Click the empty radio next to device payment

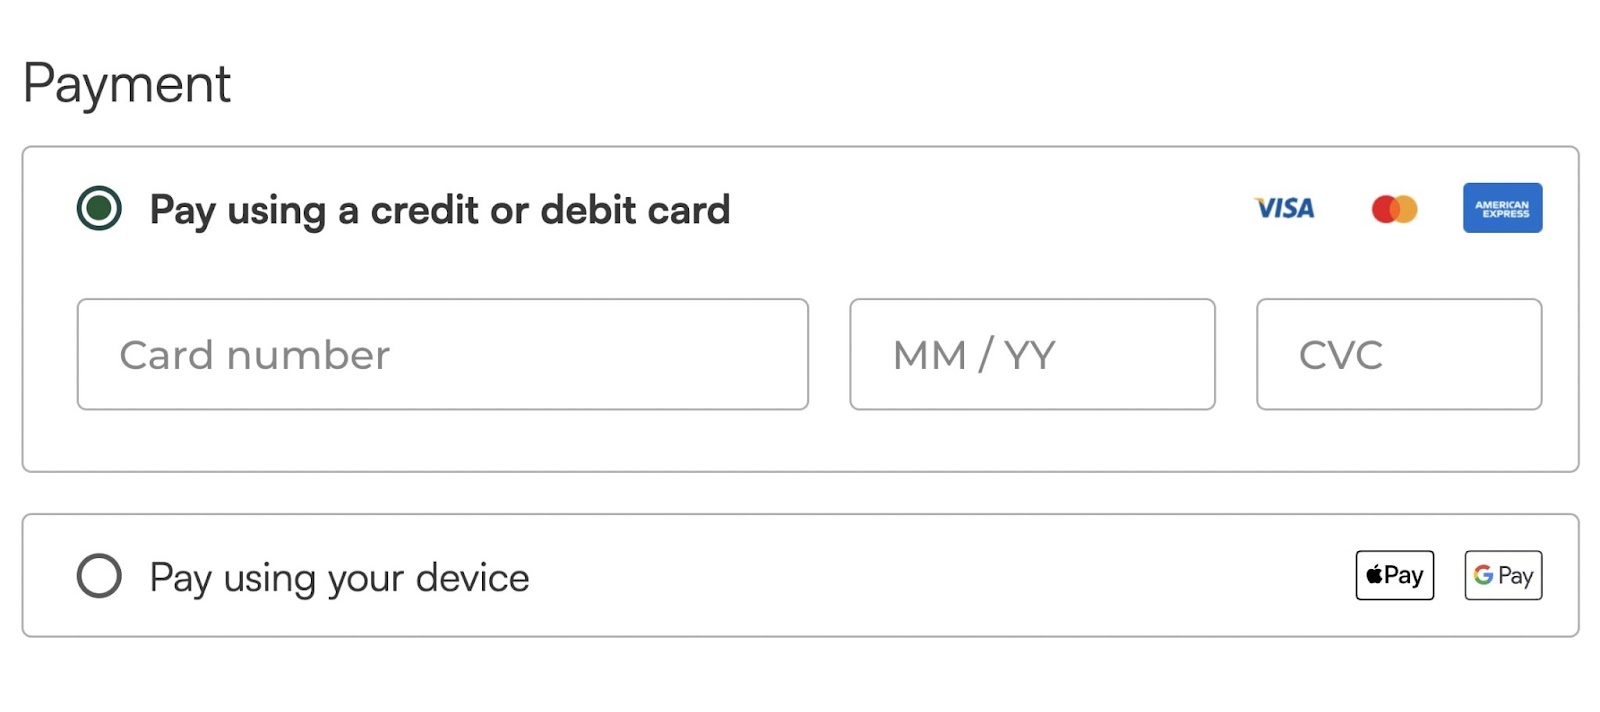point(97,575)
